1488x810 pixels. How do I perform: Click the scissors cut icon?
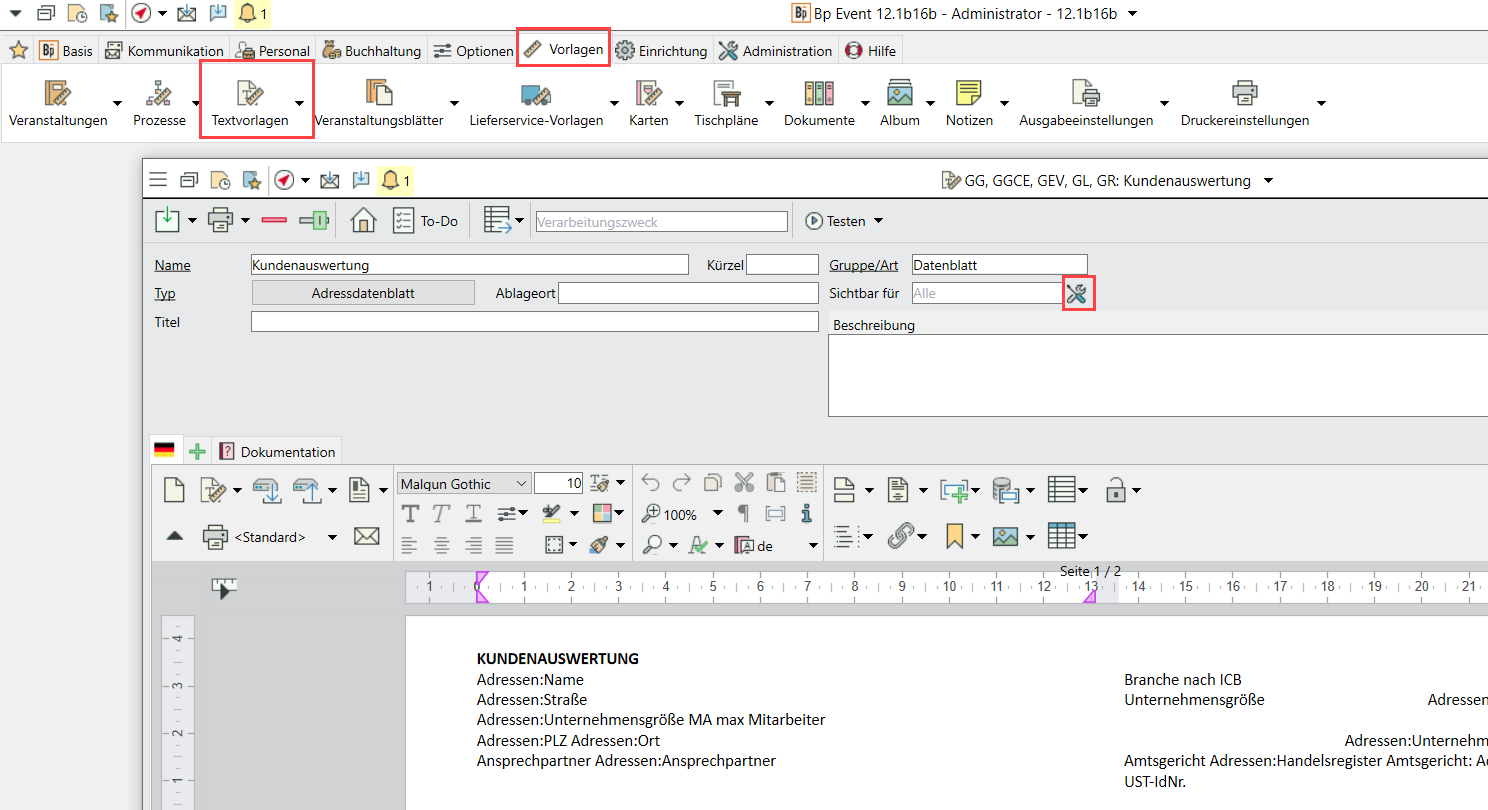click(x=744, y=483)
